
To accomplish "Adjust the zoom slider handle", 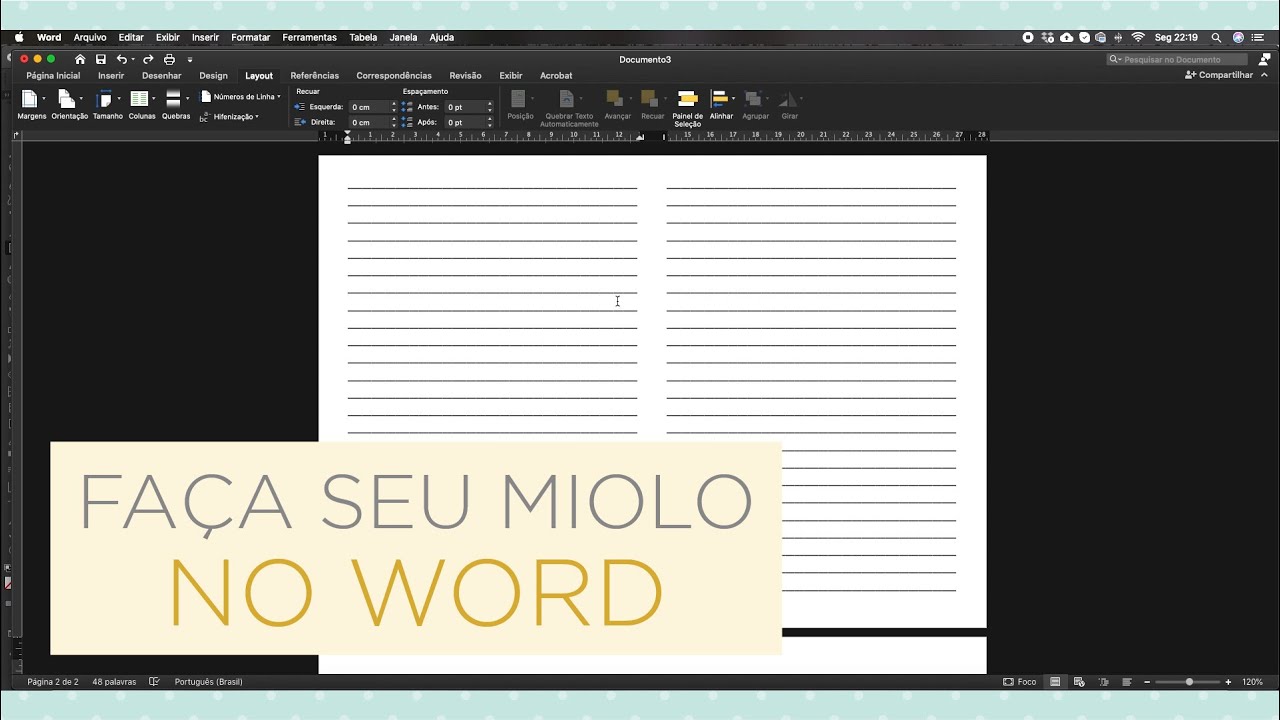I will [1189, 682].
